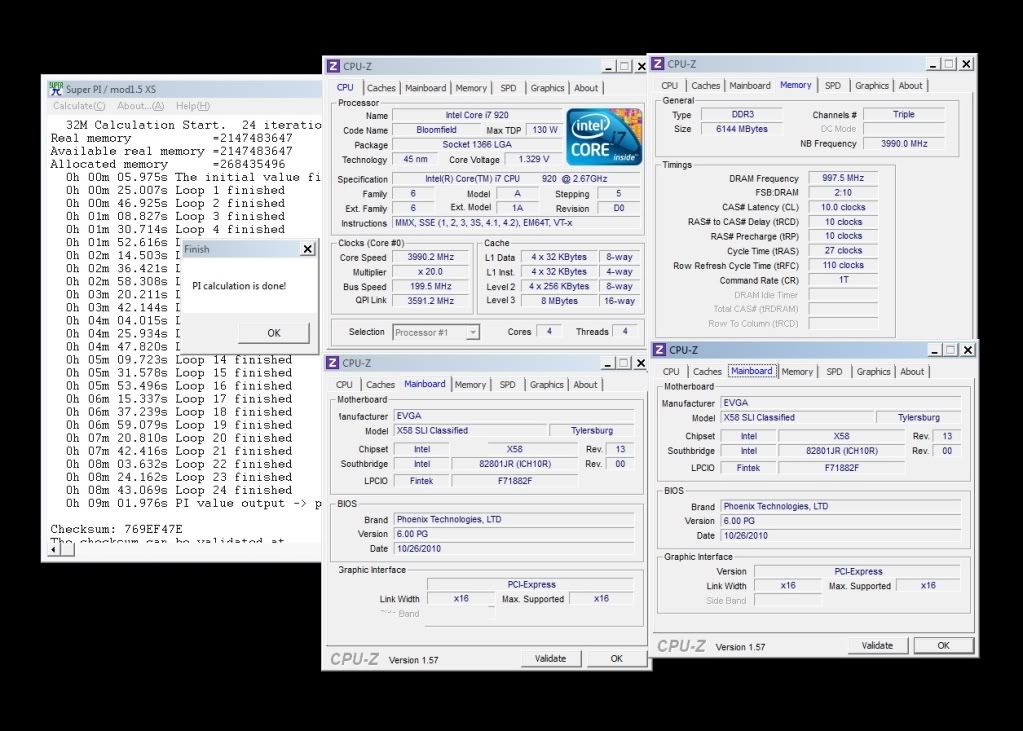Click the NB Frequency value '3990.0 MHz'

[x=904, y=144]
